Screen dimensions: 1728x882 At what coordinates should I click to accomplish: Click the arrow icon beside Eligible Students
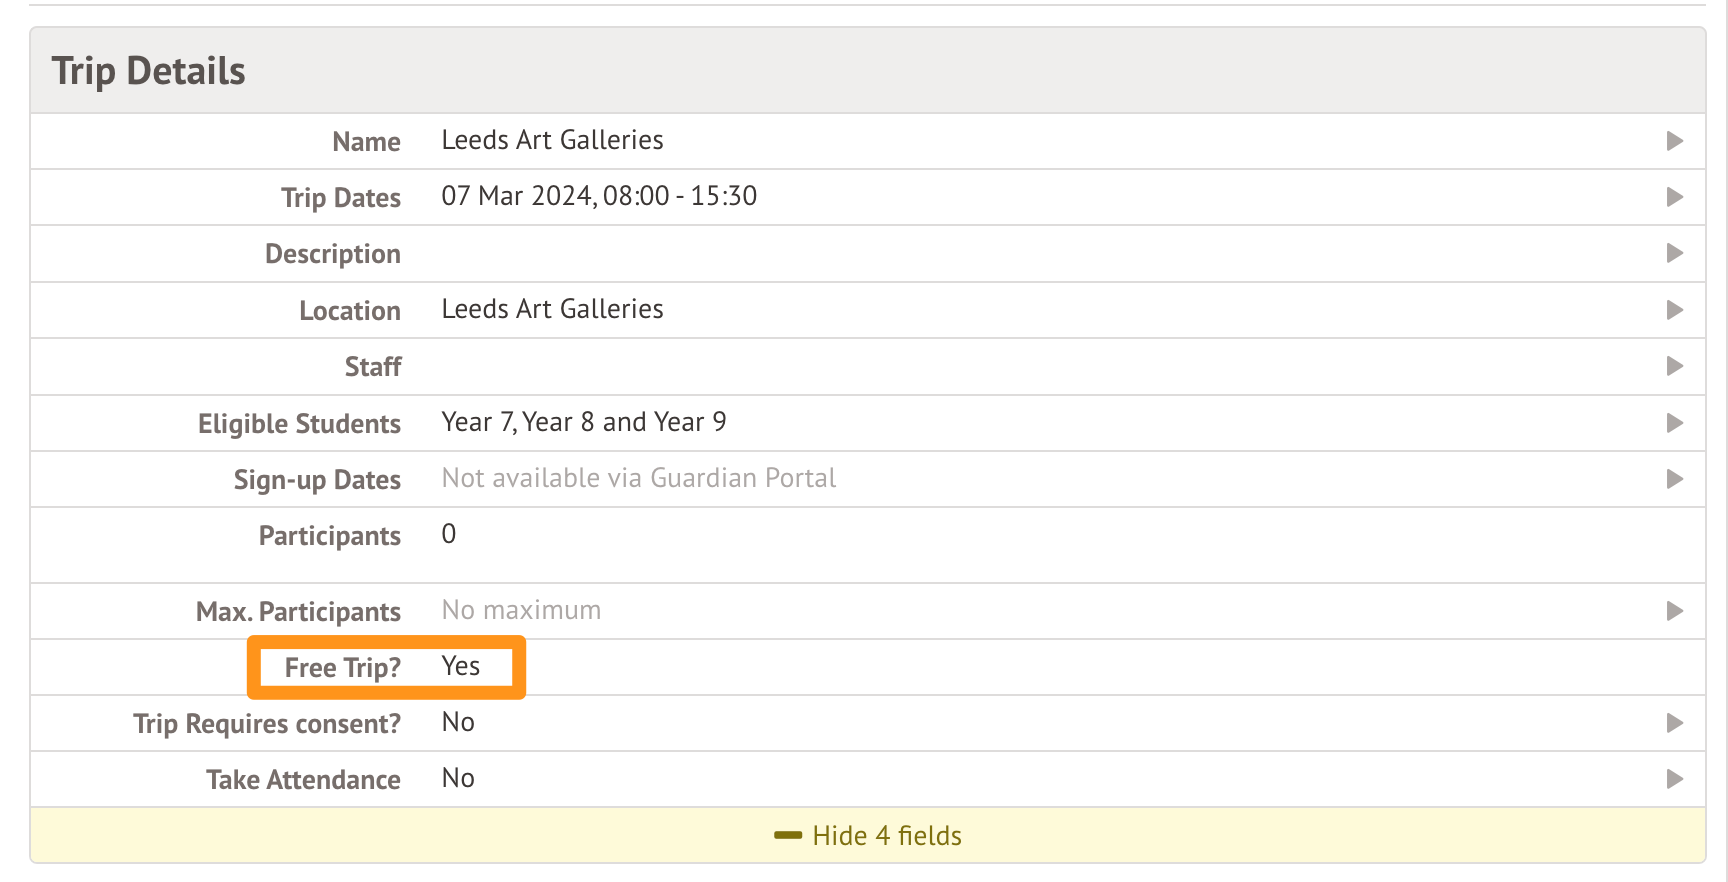(1674, 423)
